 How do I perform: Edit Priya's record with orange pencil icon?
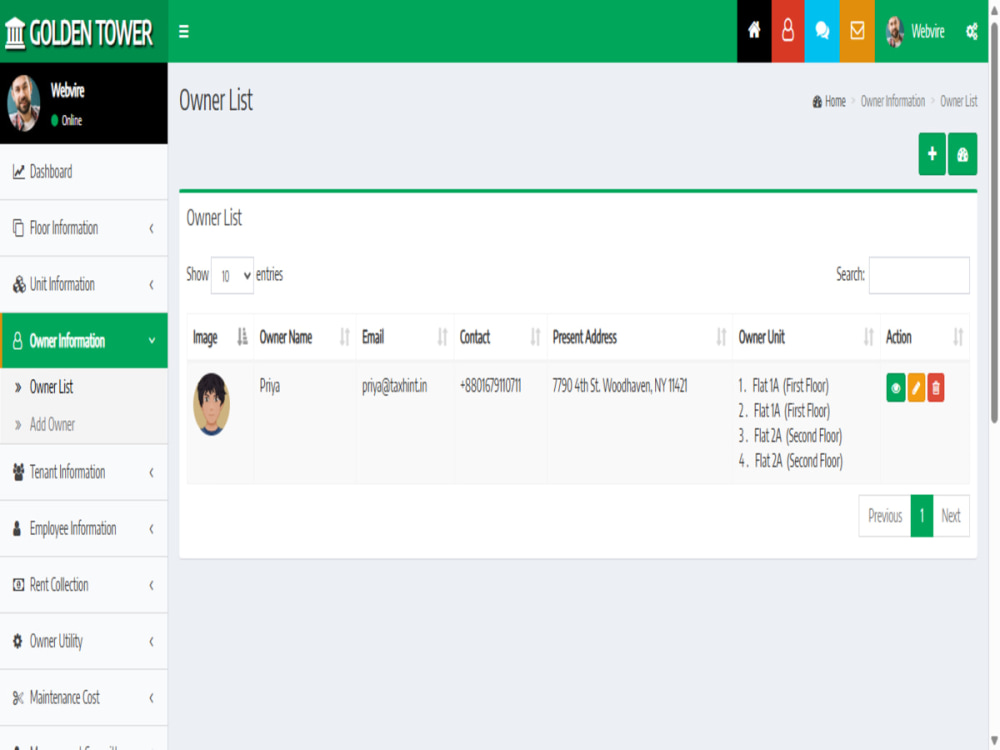point(916,388)
